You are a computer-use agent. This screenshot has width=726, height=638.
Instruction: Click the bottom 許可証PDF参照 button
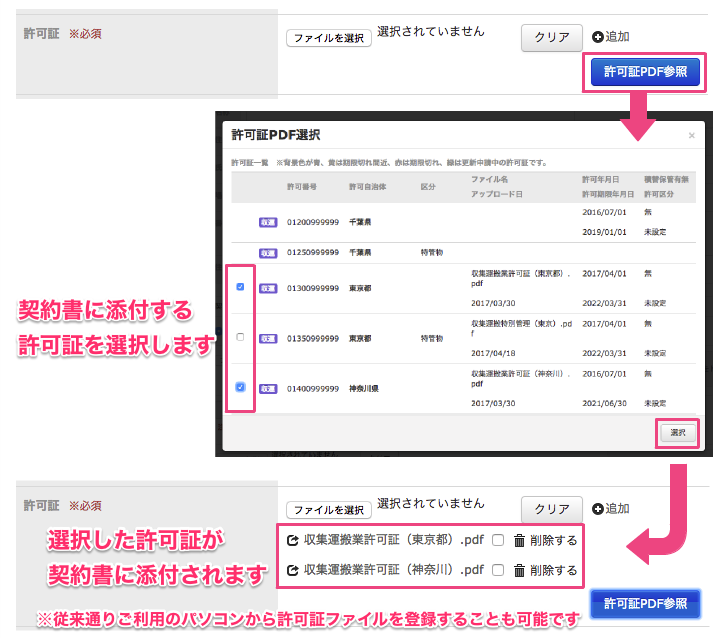646,603
